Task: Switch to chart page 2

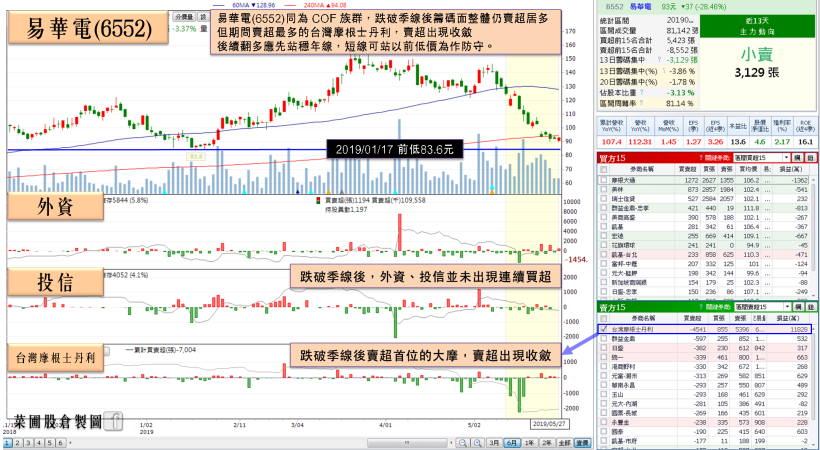Action: pos(18,443)
